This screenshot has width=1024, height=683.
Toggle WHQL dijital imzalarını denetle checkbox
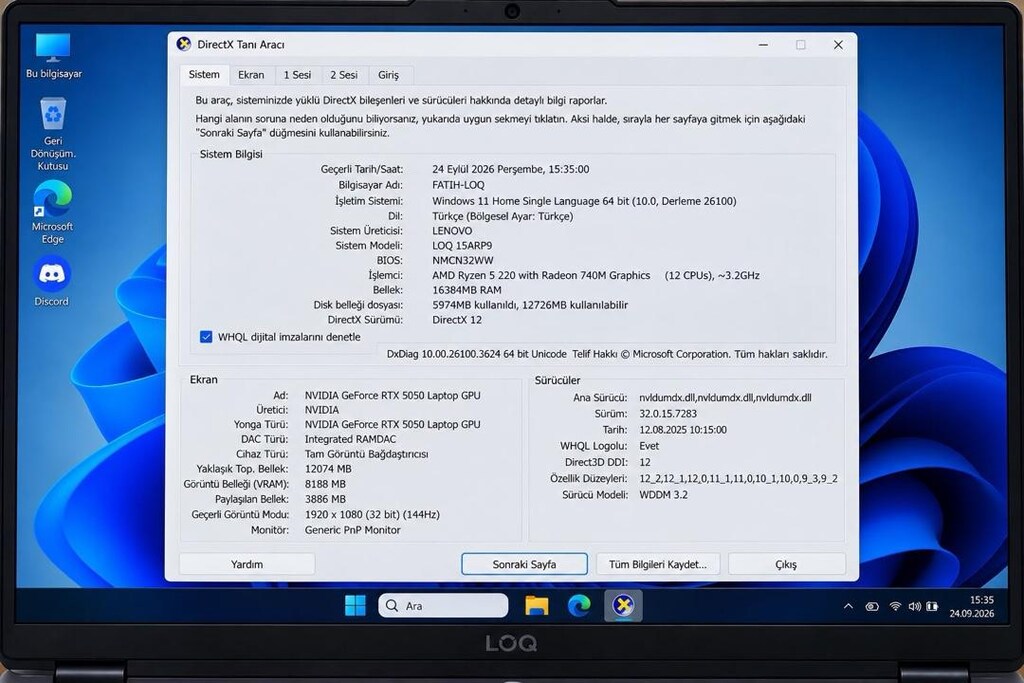(206, 337)
